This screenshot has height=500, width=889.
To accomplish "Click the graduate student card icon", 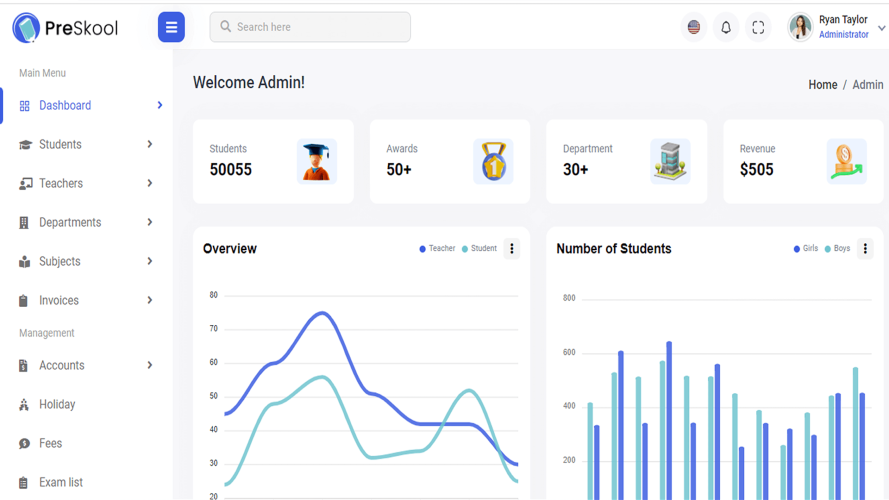I will click(x=316, y=162).
